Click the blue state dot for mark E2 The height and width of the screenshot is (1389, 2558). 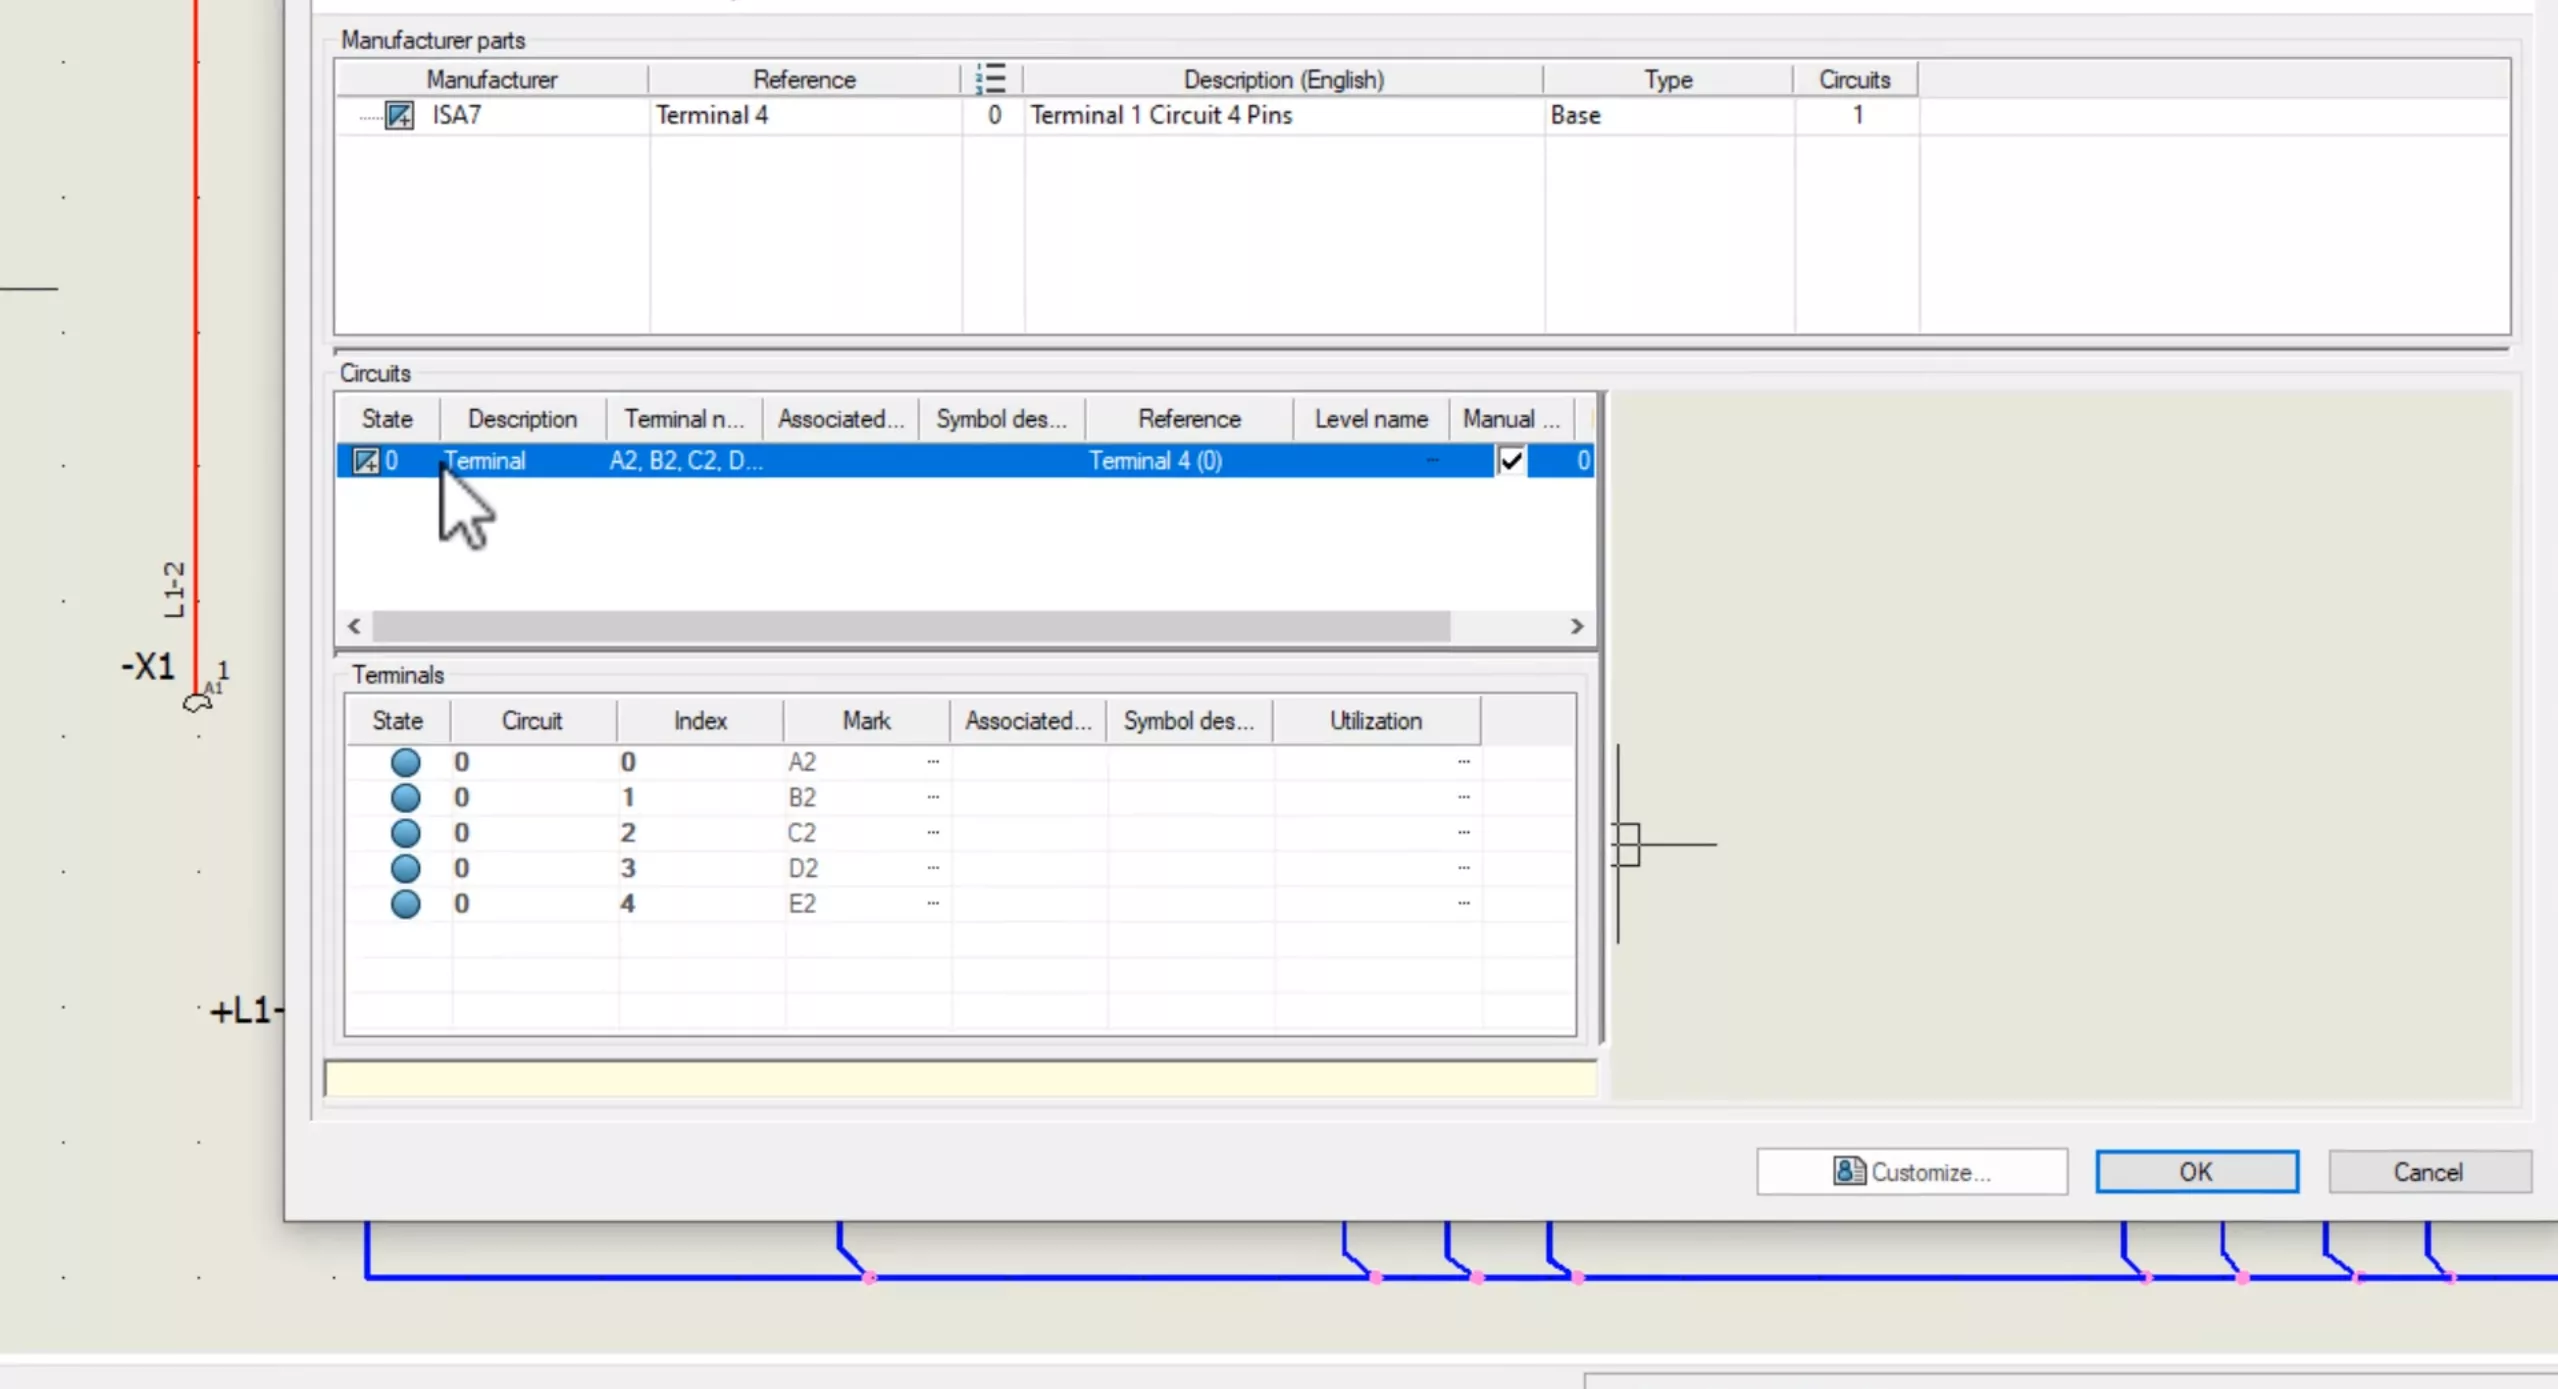coord(405,904)
